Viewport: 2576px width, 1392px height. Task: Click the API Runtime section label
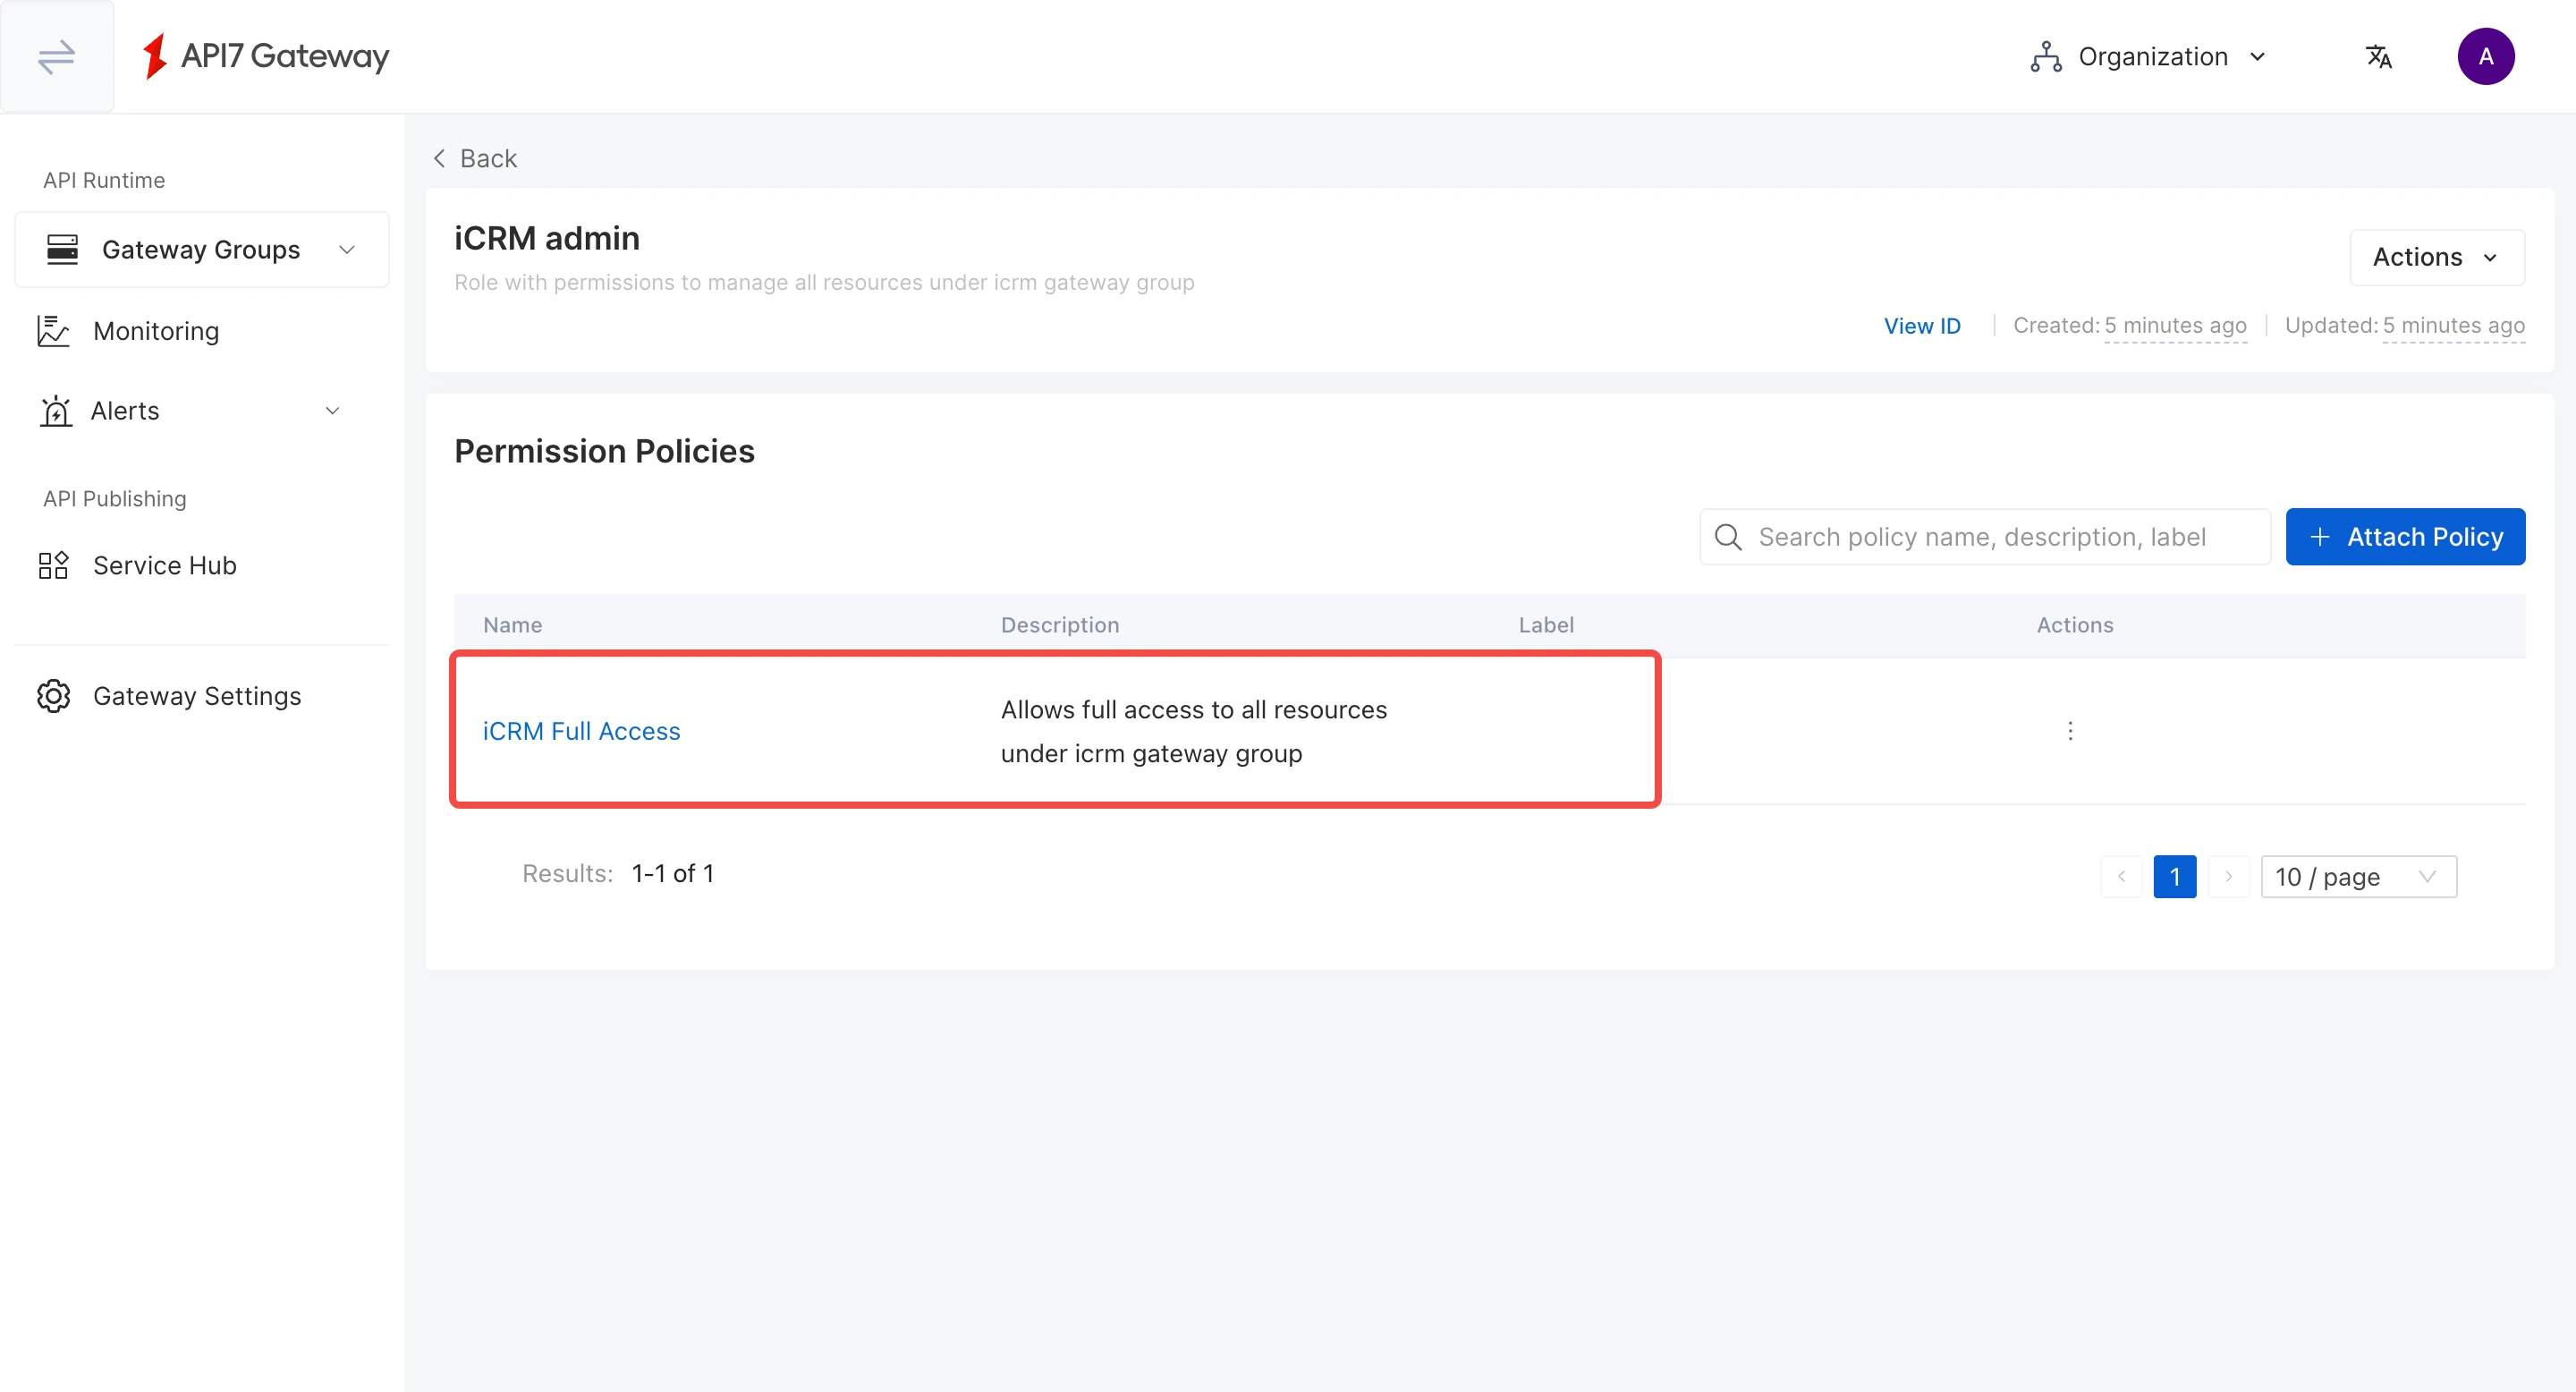[104, 180]
